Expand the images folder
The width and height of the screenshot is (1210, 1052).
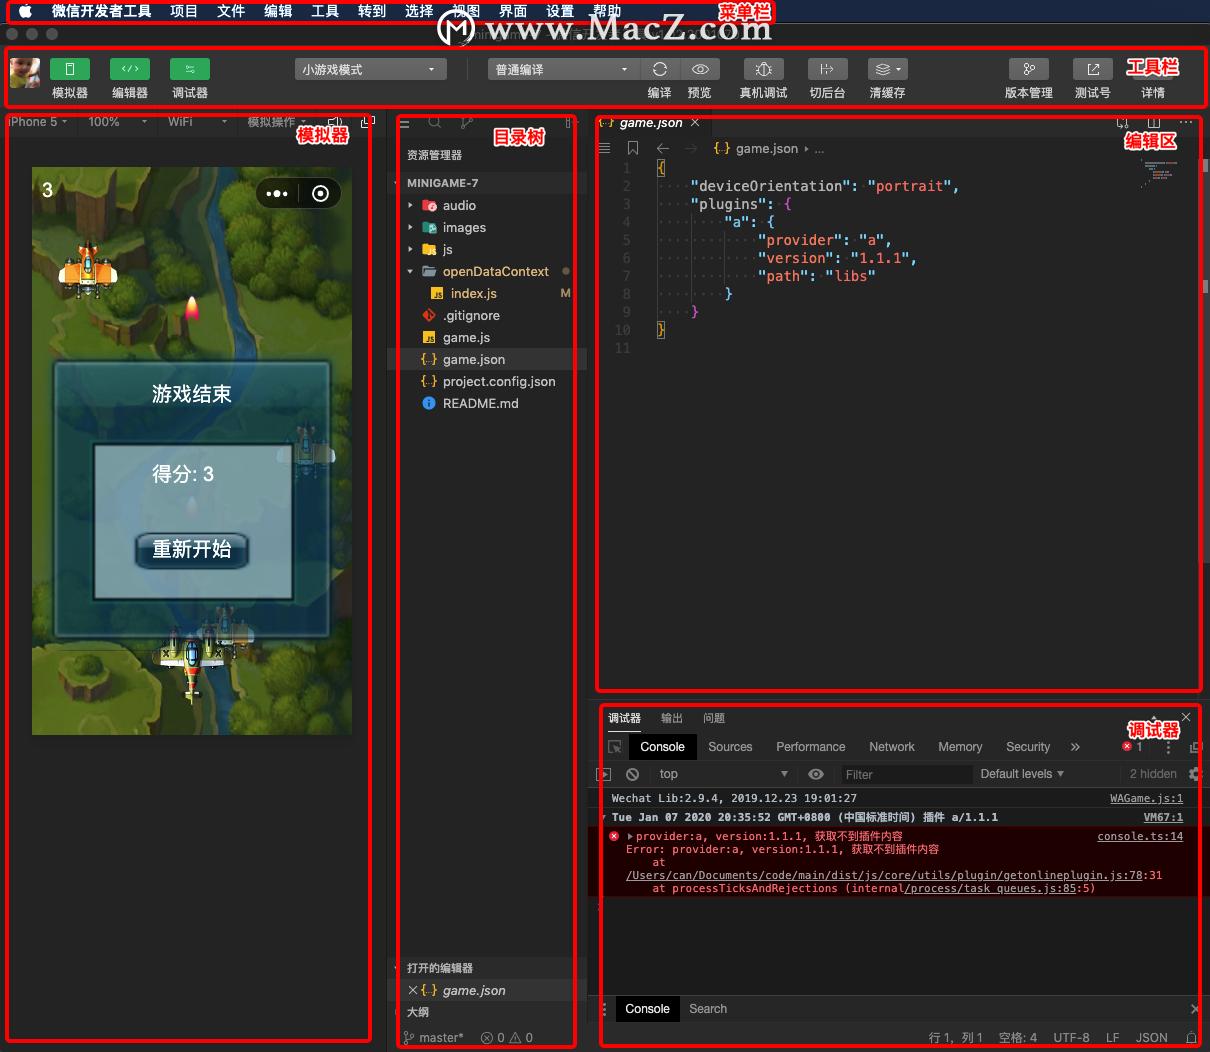[x=487, y=227]
